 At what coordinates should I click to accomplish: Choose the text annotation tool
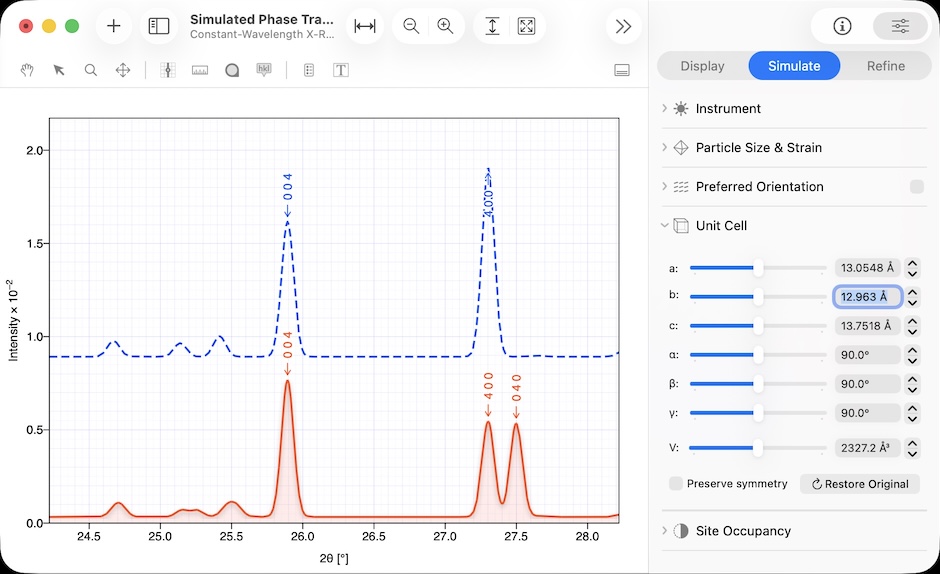point(341,70)
